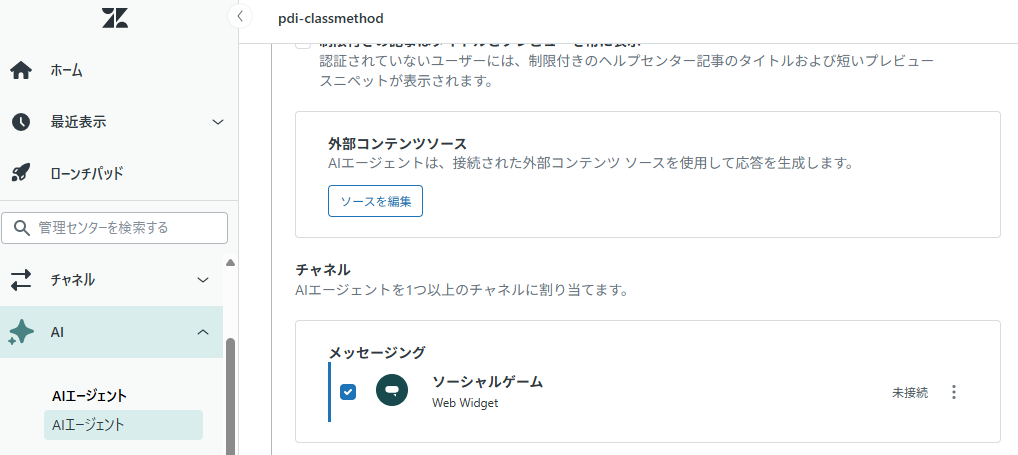
Task: Toggle the partially visible restricted article checkbox
Action: (303, 45)
